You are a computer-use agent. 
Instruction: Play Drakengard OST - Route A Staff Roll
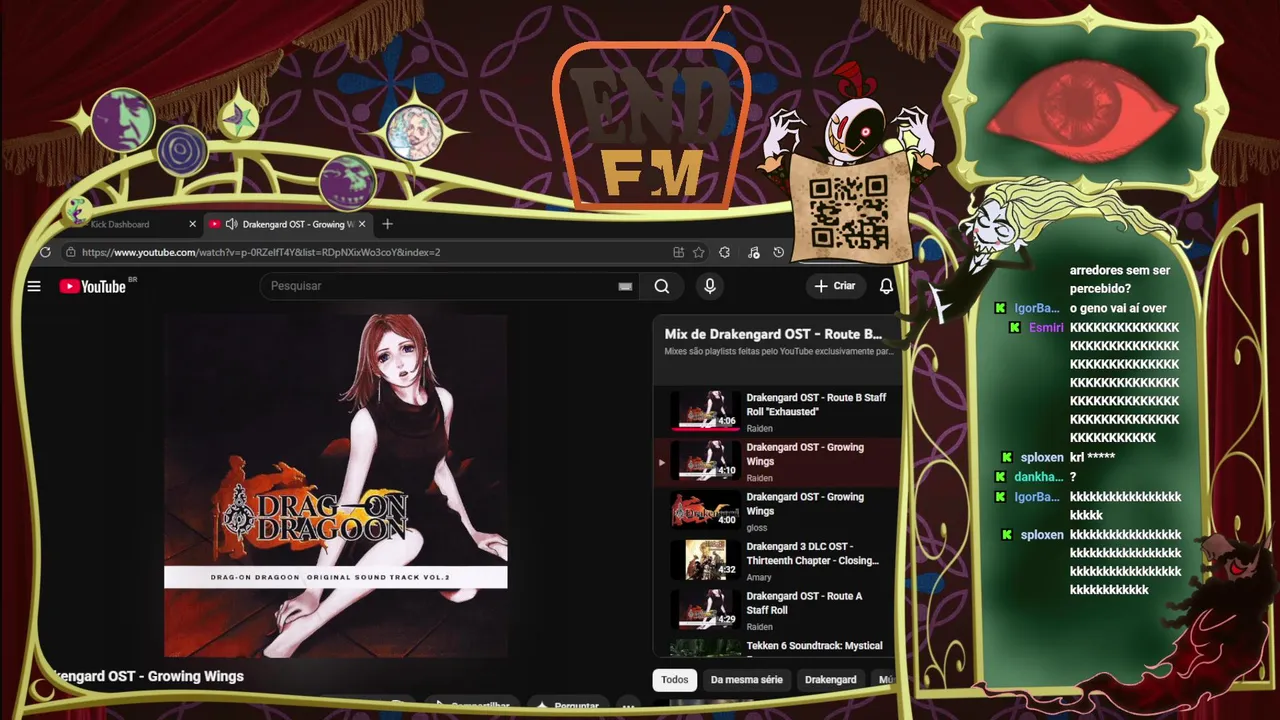[777, 610]
